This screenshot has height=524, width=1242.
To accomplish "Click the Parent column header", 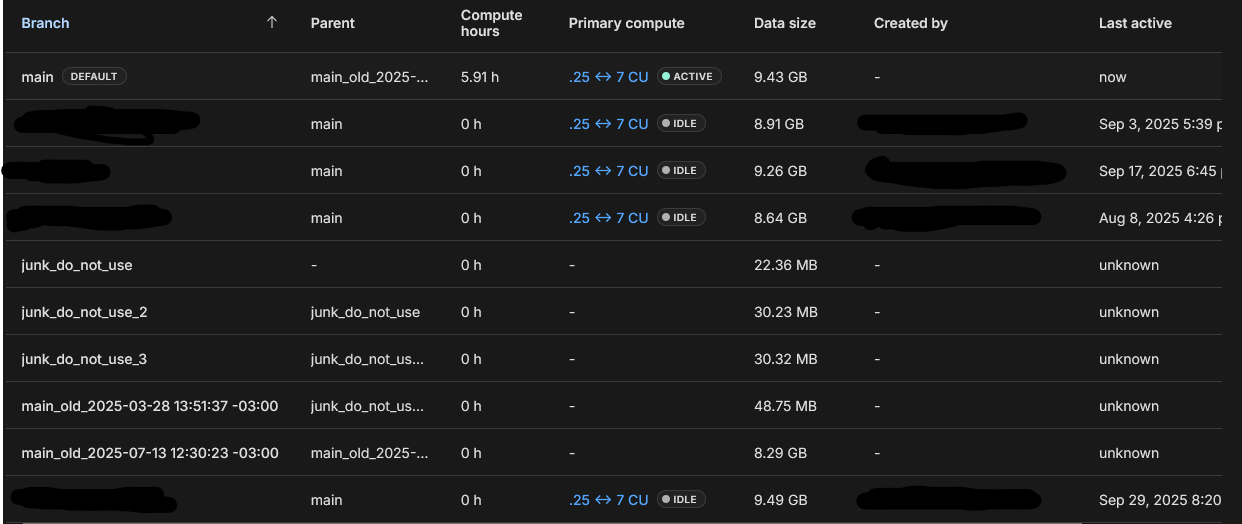I will pos(333,23).
